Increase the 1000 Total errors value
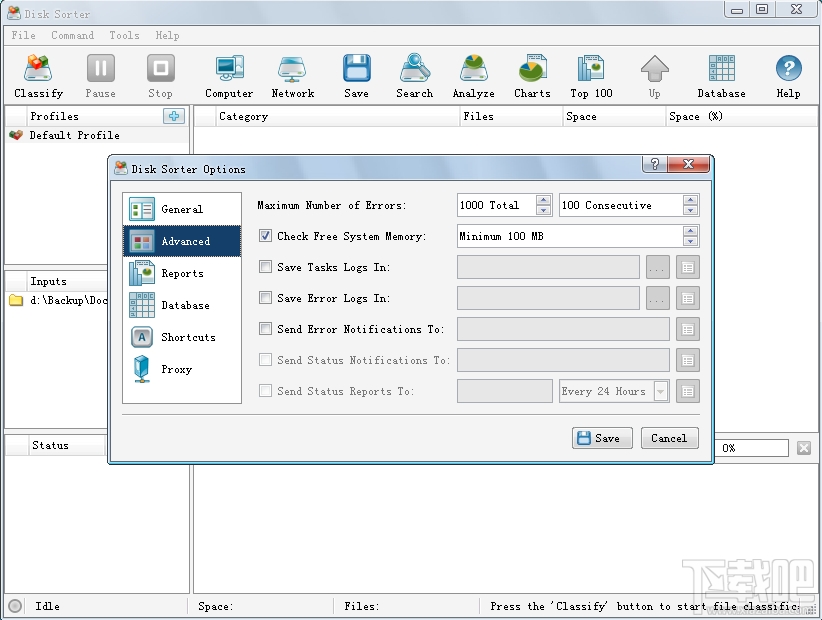 click(x=544, y=200)
